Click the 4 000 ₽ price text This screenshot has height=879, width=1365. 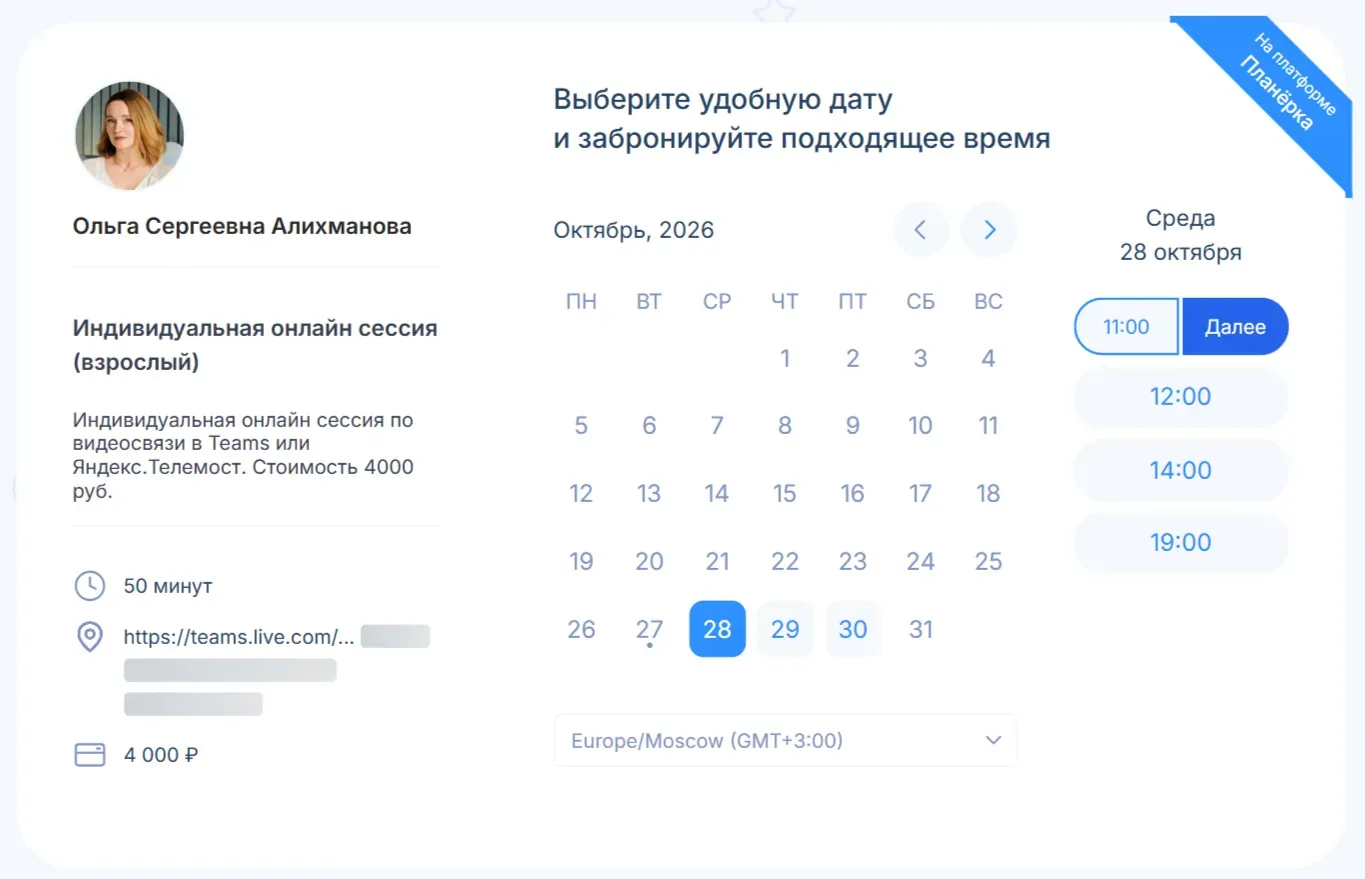point(161,755)
